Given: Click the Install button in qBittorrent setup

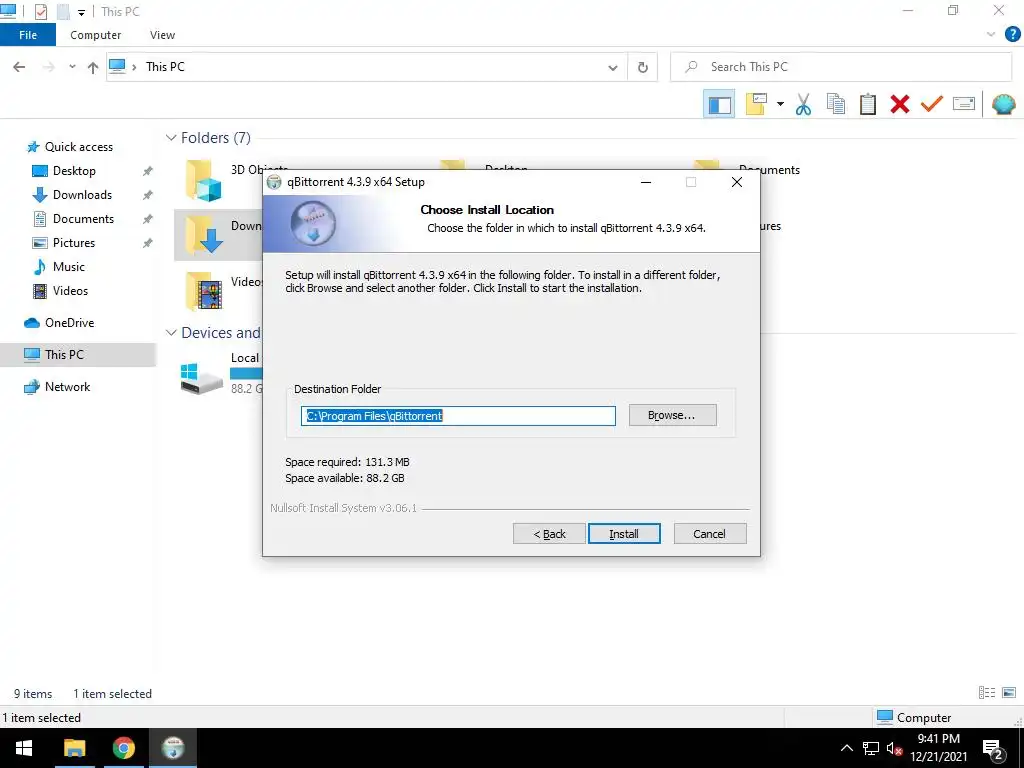Looking at the screenshot, I should (x=624, y=534).
